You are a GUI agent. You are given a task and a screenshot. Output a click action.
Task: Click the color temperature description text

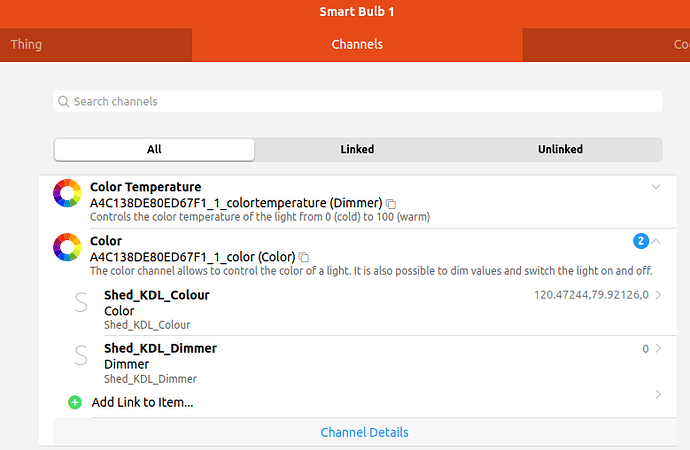tap(260, 217)
